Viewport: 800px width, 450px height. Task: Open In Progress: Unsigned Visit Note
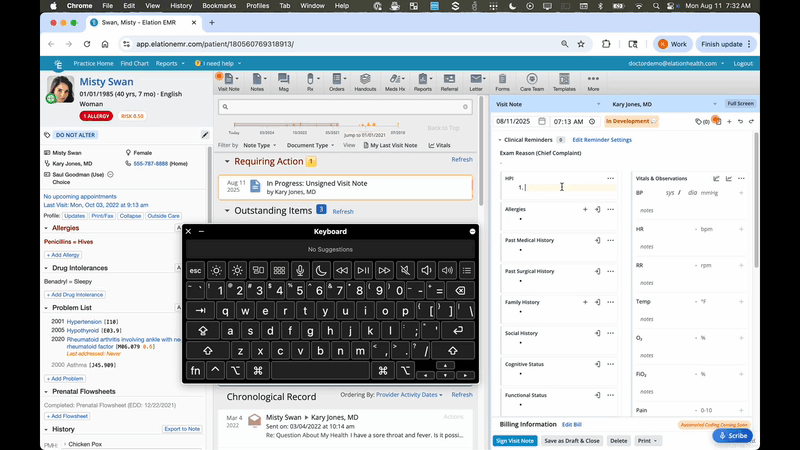coord(345,187)
